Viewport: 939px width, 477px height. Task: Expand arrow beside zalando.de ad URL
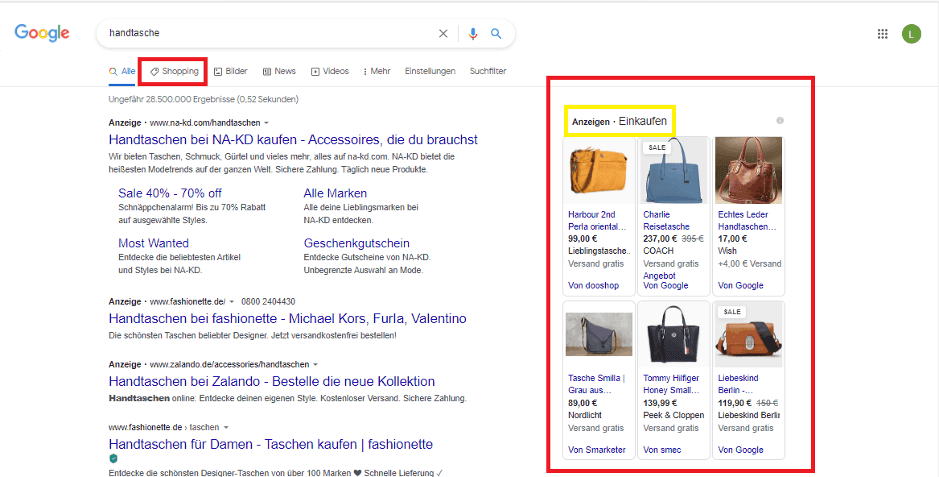pos(316,365)
